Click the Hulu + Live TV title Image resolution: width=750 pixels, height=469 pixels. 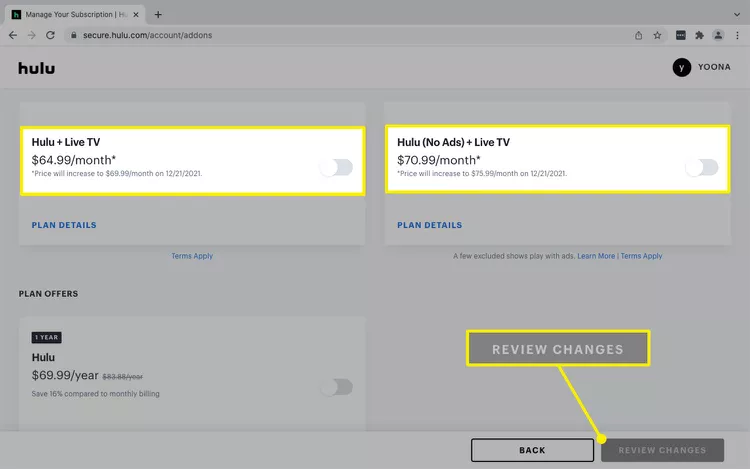point(66,142)
